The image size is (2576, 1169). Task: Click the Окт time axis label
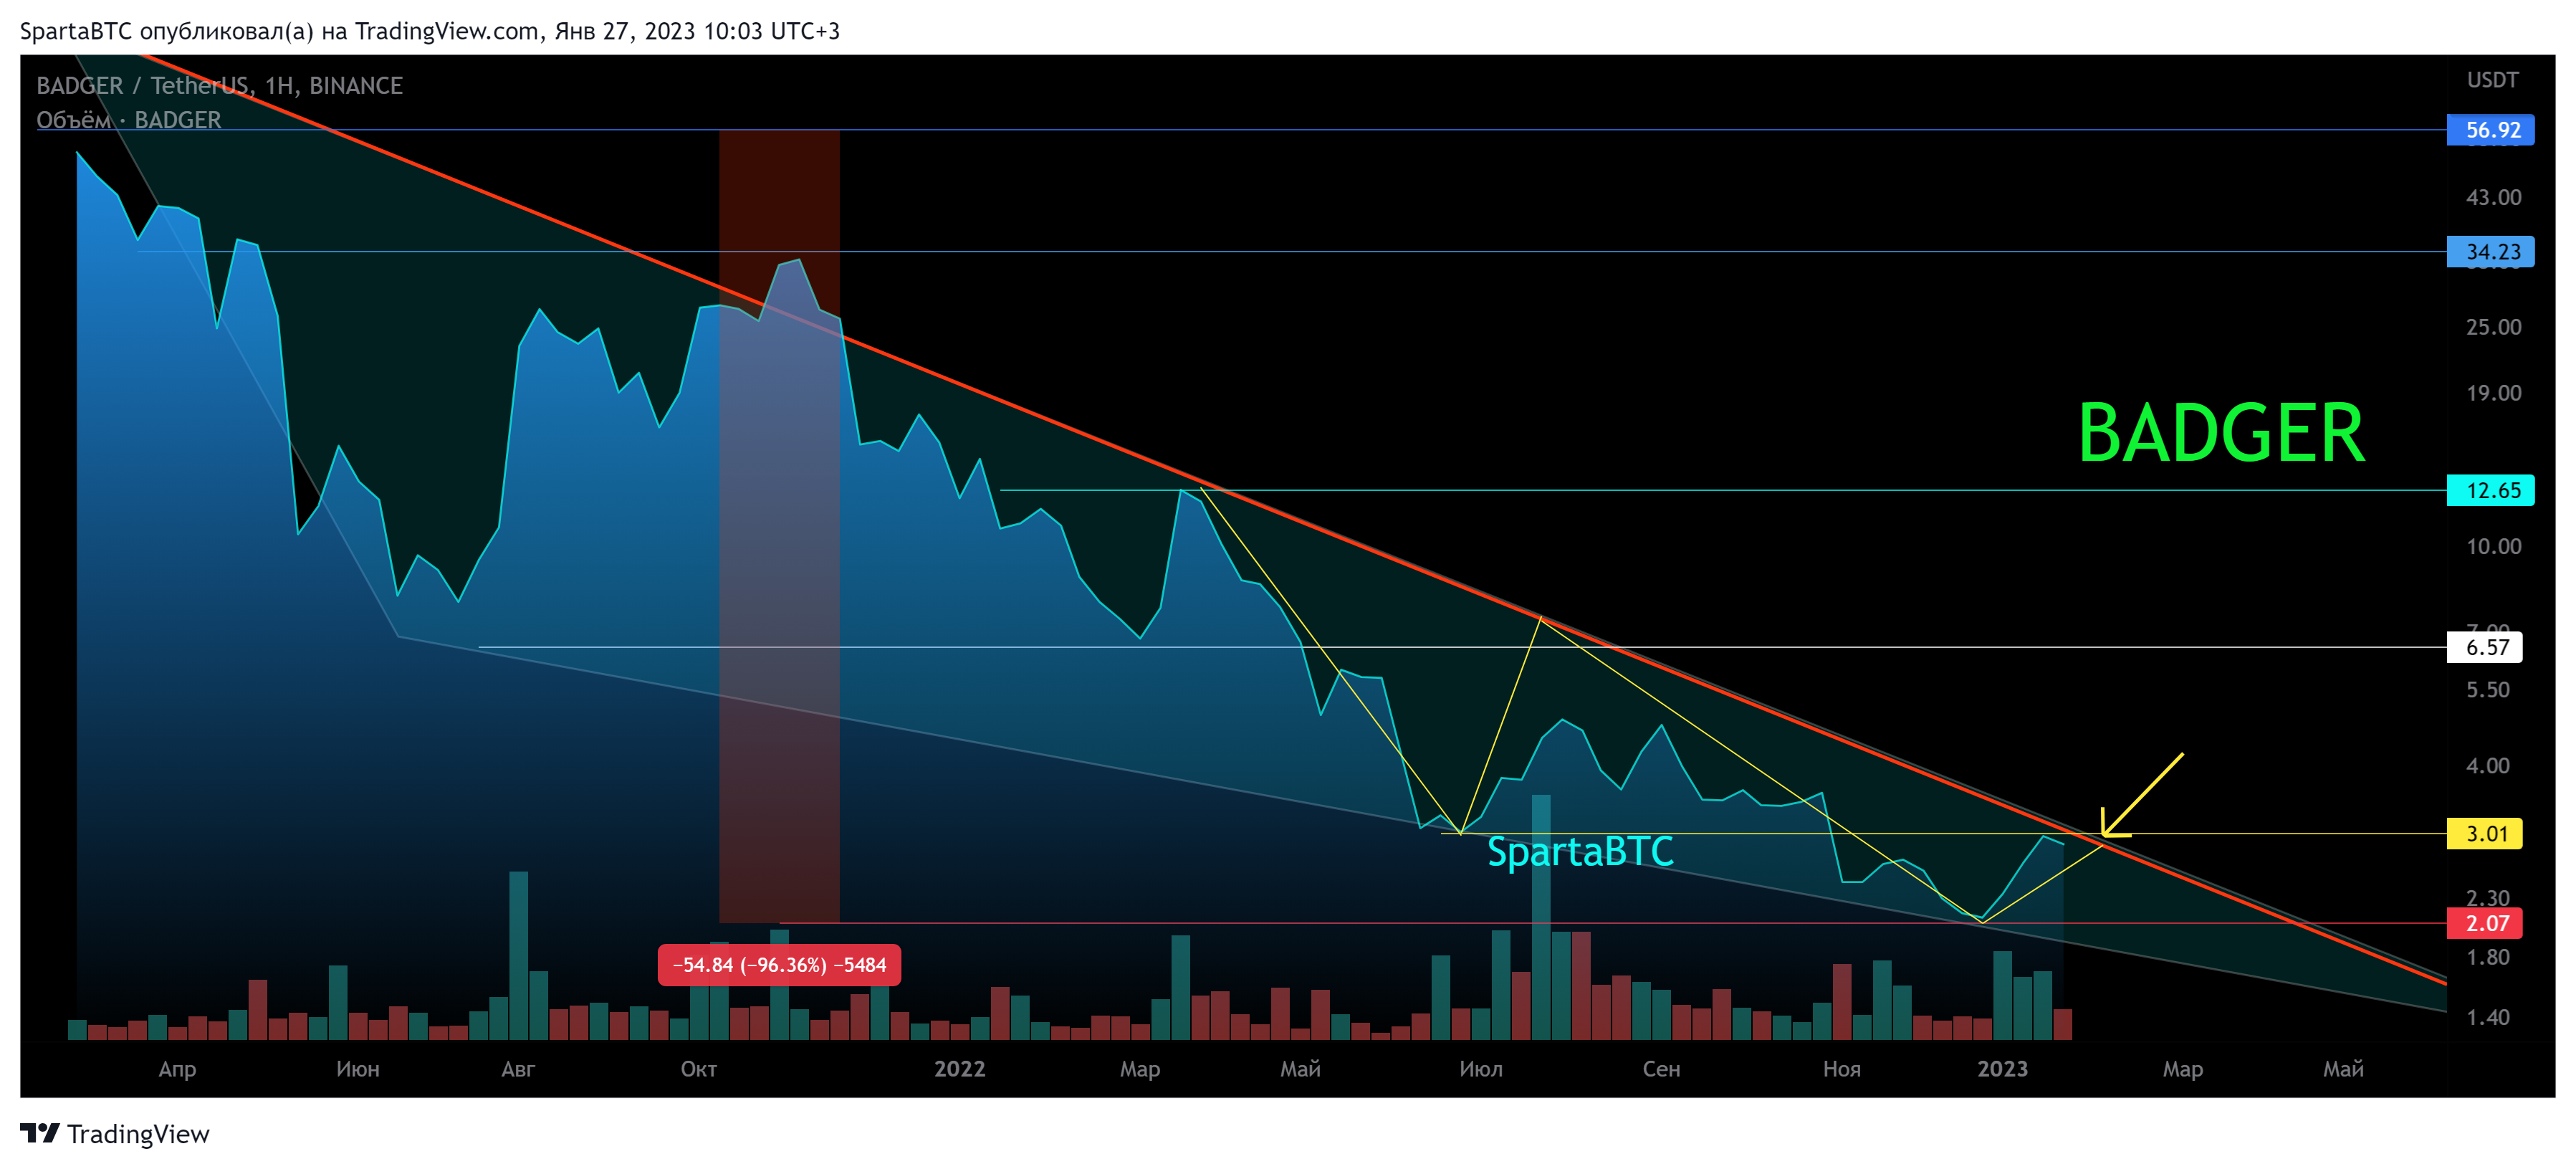(x=698, y=1069)
